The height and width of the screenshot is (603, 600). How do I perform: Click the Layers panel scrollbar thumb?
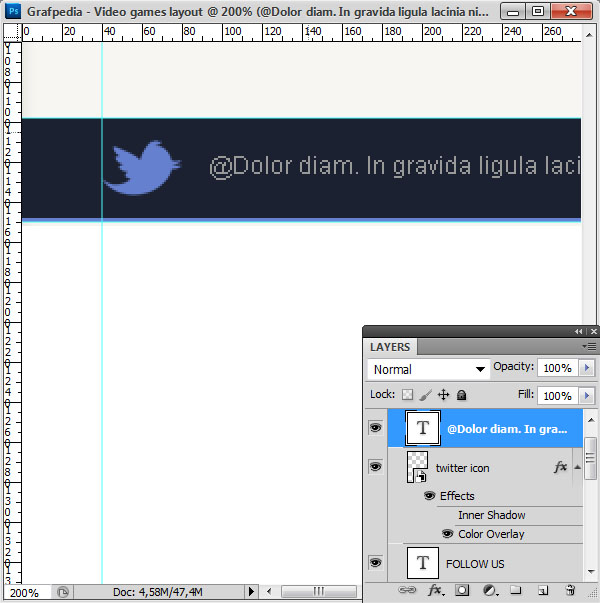coord(590,458)
